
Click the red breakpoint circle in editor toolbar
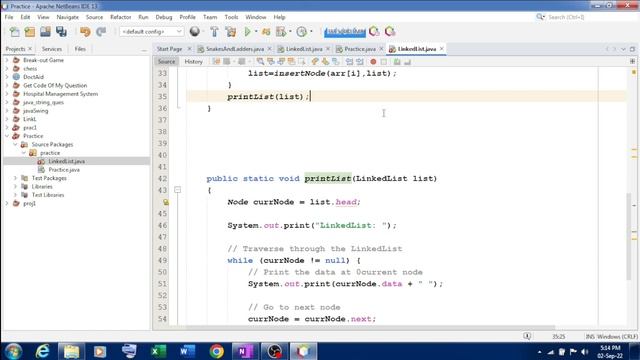click(373, 62)
